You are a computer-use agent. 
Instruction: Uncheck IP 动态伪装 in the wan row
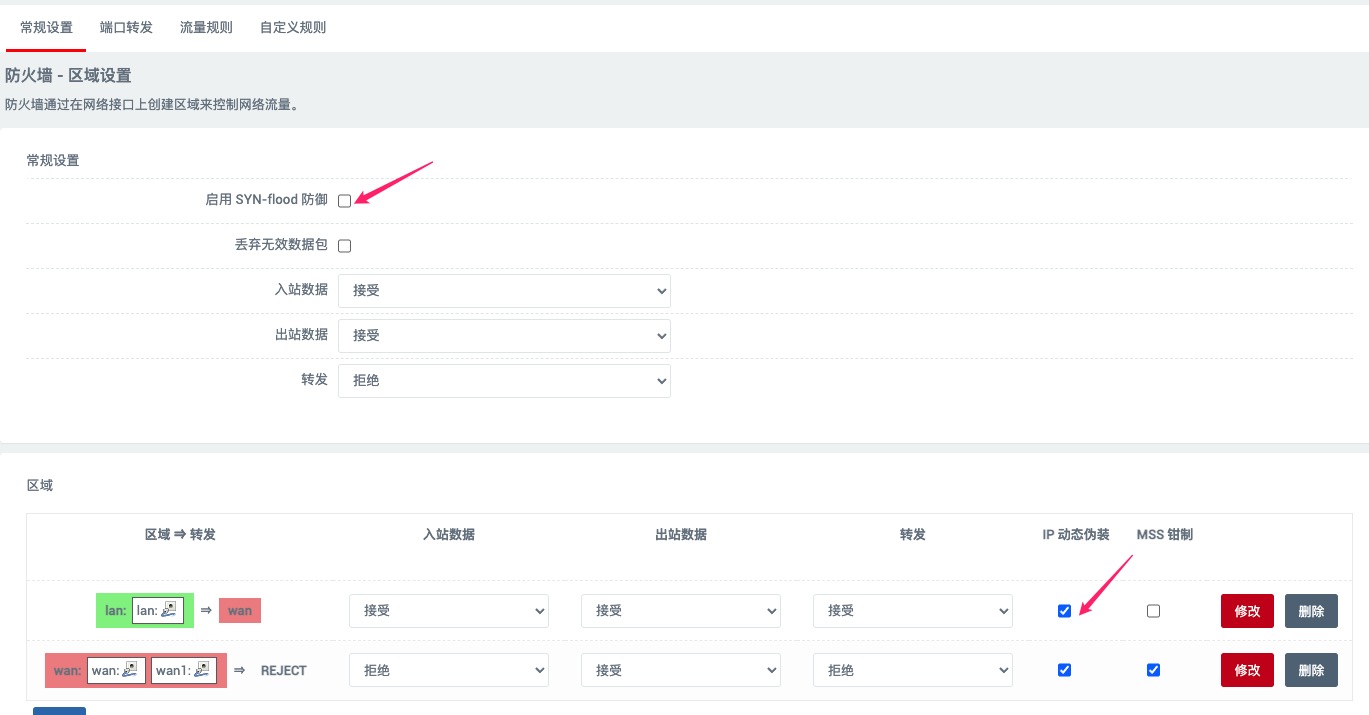pyautogui.click(x=1064, y=670)
